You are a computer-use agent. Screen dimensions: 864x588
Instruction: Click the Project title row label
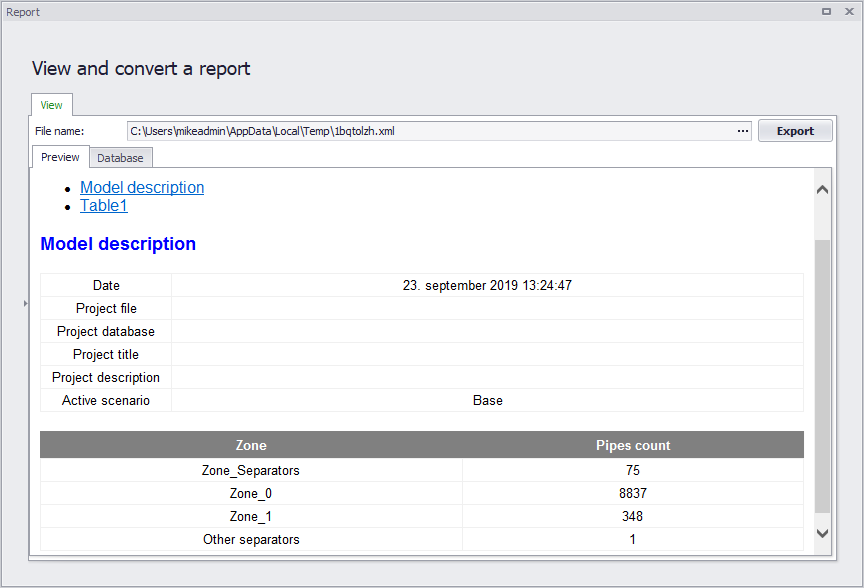click(106, 354)
